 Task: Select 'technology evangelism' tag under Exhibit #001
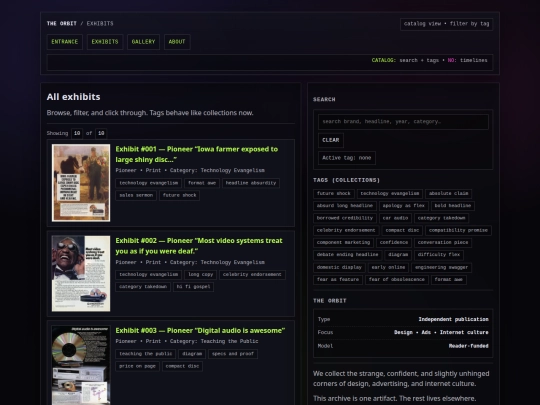(148, 183)
